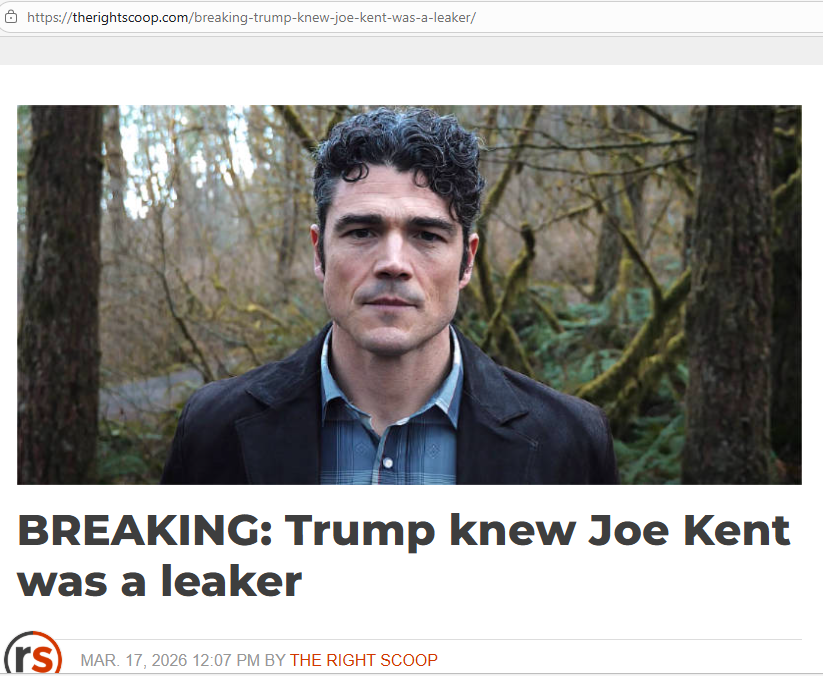Click the word BY in the byline

pyautogui.click(x=275, y=660)
